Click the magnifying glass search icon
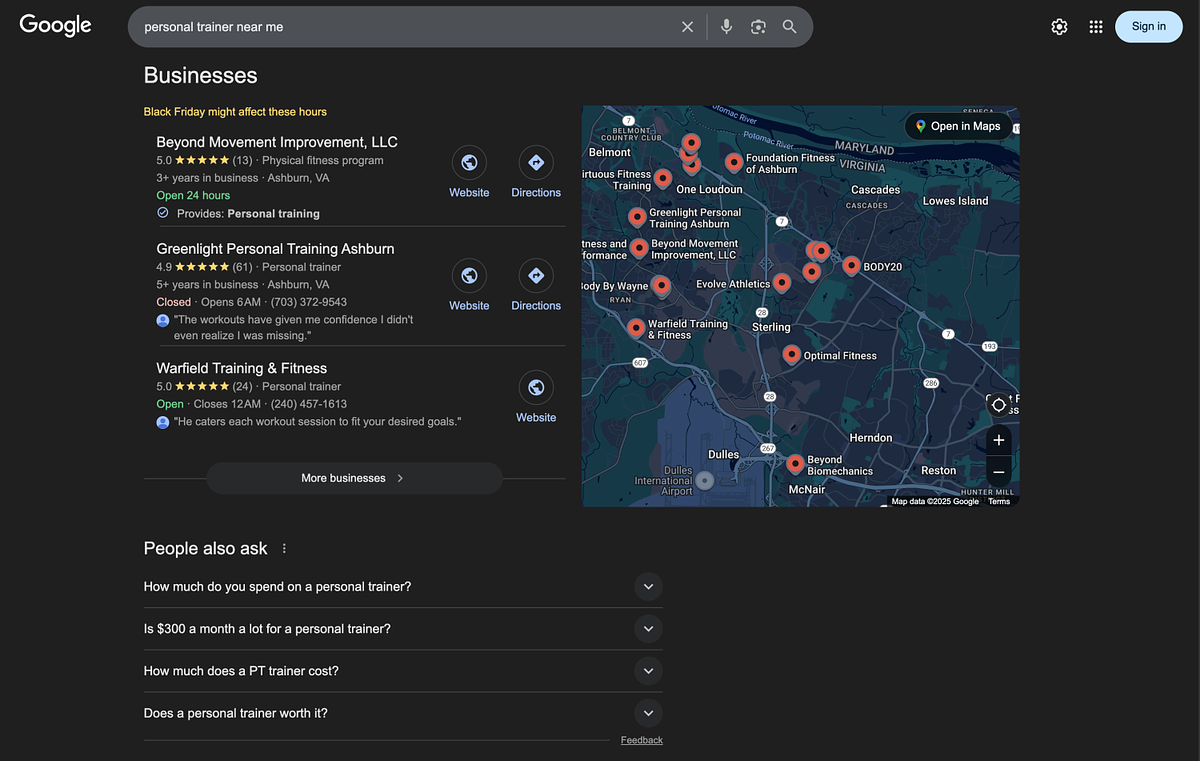This screenshot has height=761, width=1200. [x=790, y=27]
